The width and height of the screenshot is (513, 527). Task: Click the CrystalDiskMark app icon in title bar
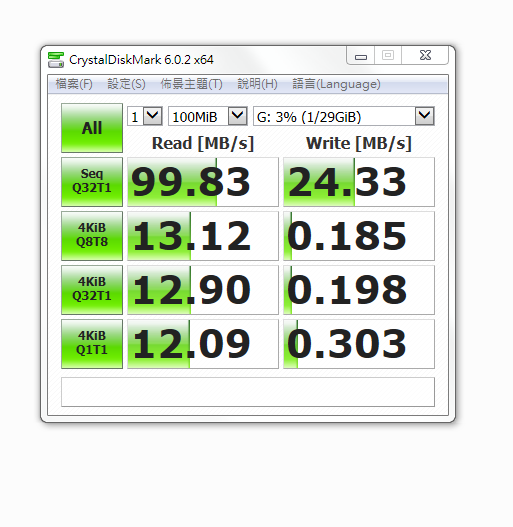click(56, 60)
